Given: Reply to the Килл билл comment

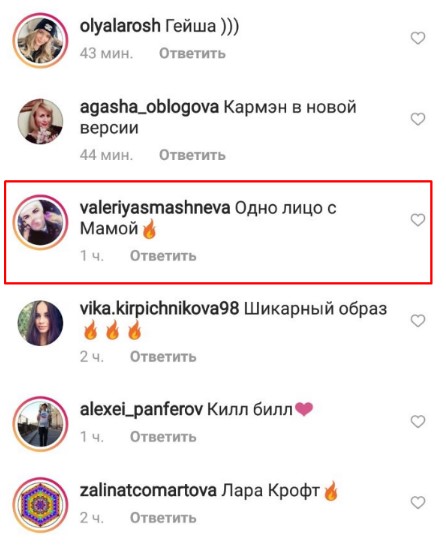Looking at the screenshot, I should pyautogui.click(x=163, y=437).
